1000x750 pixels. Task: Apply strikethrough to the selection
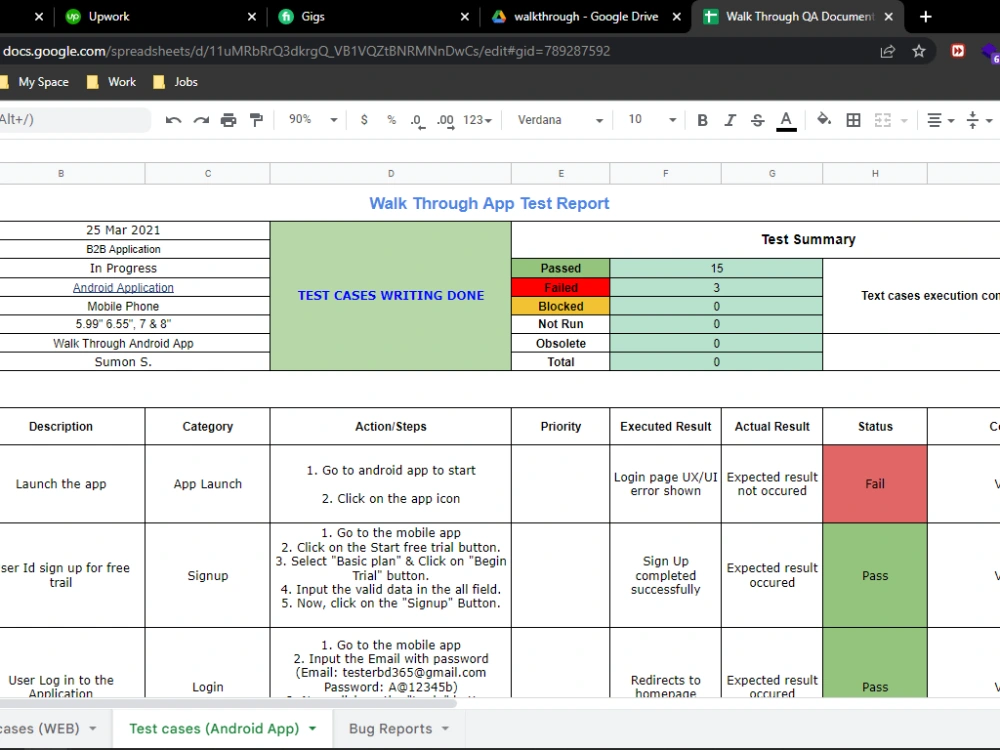[x=757, y=119]
